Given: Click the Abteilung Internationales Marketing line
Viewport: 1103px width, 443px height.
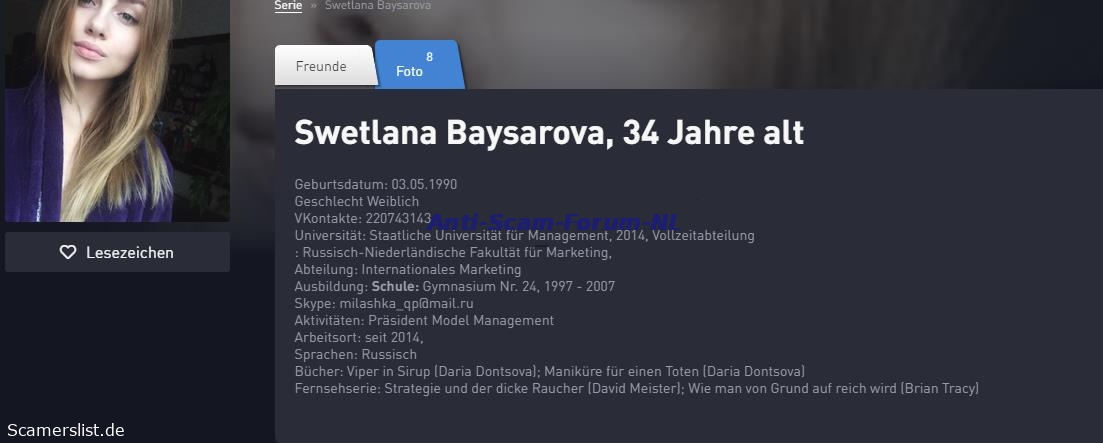Looking at the screenshot, I should 407,269.
